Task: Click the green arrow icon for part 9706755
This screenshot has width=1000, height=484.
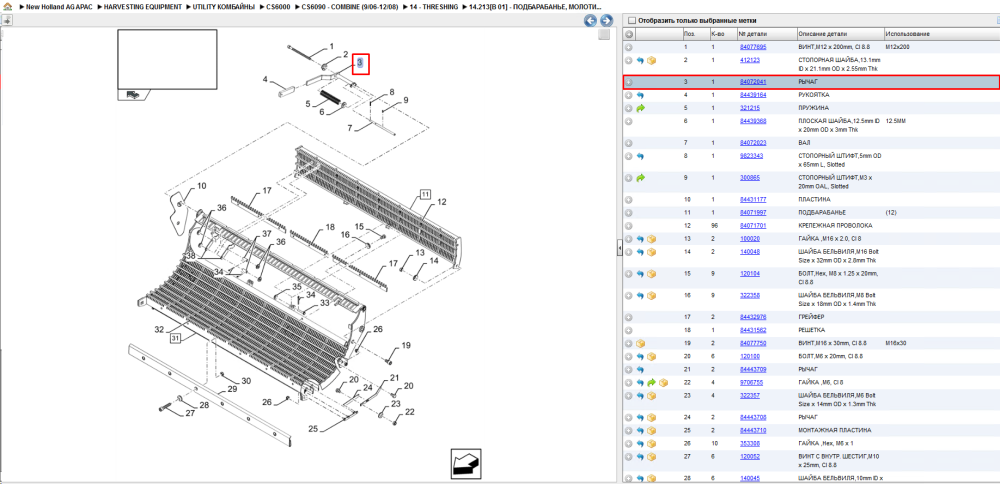Action: click(x=651, y=383)
